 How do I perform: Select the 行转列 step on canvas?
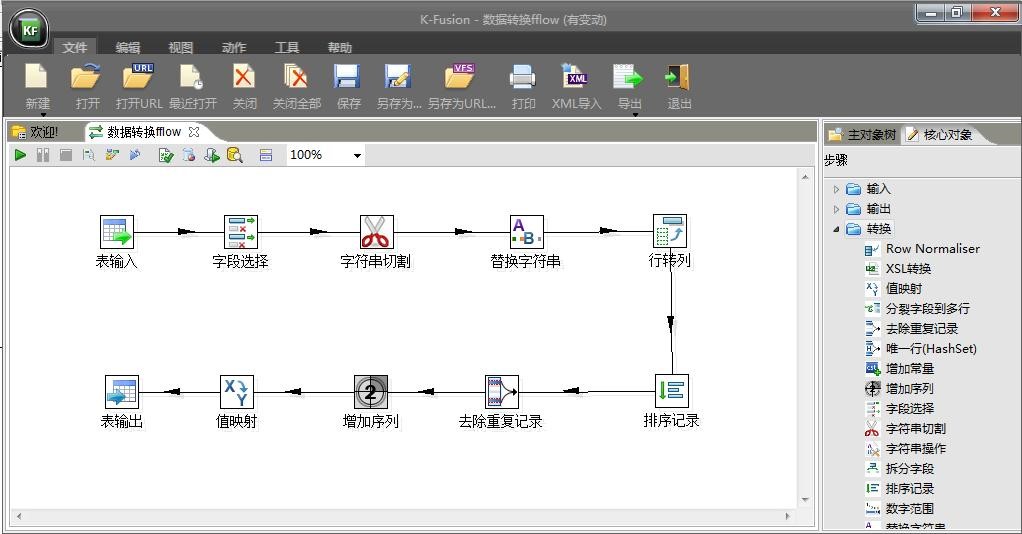point(670,231)
